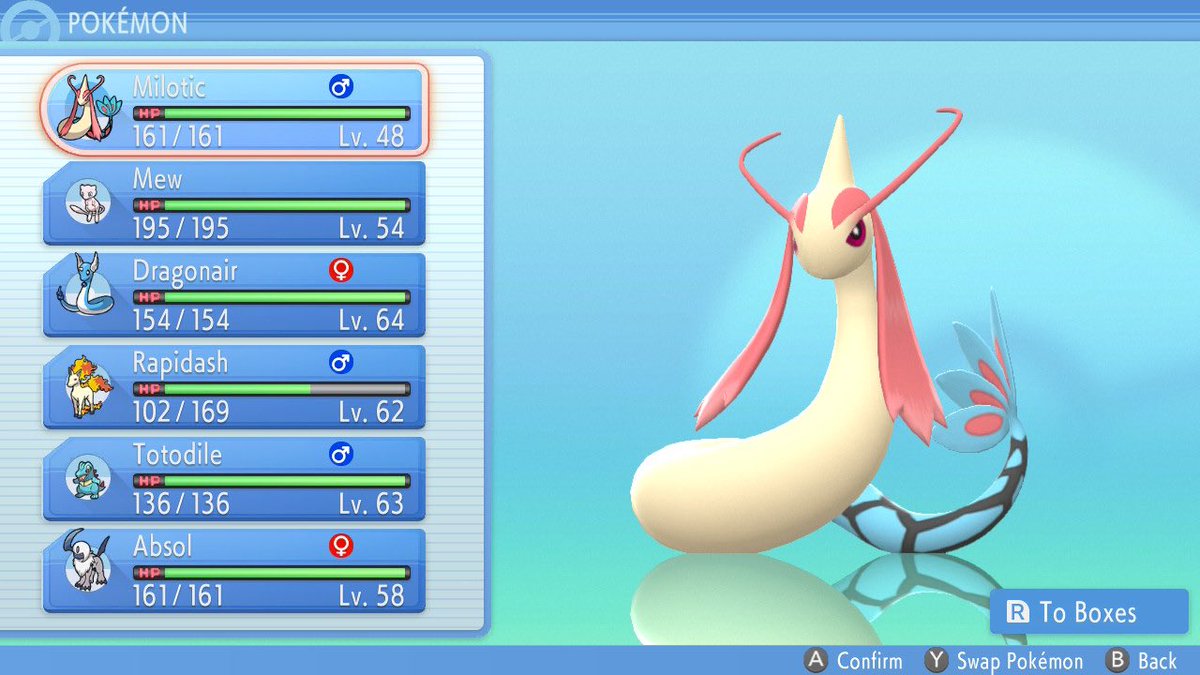Click the name text Totodile

pyautogui.click(x=177, y=455)
